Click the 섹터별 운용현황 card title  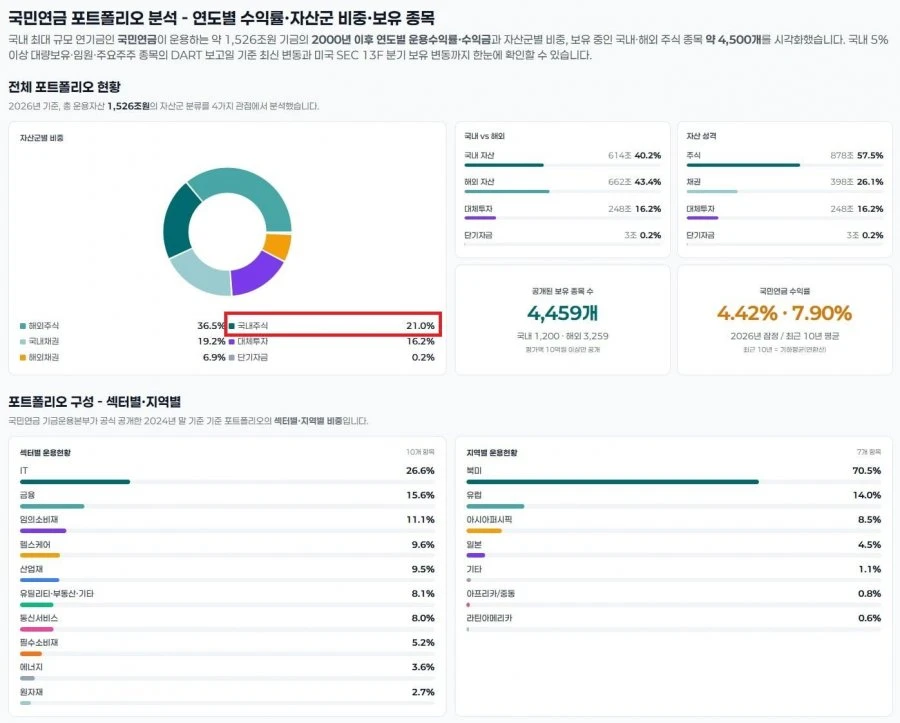pos(45,453)
